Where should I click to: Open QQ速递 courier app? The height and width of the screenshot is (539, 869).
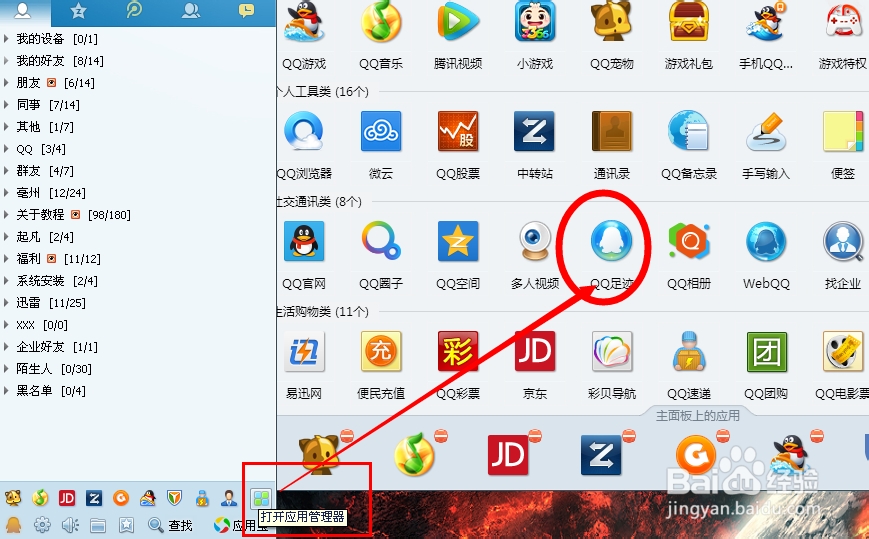[x=689, y=351]
